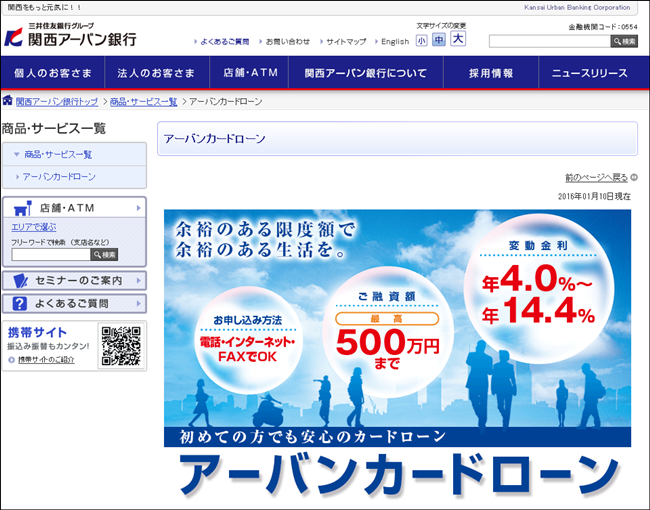Click 前のページへ戻る link
Image resolution: width=650 pixels, height=510 pixels.
tap(597, 177)
